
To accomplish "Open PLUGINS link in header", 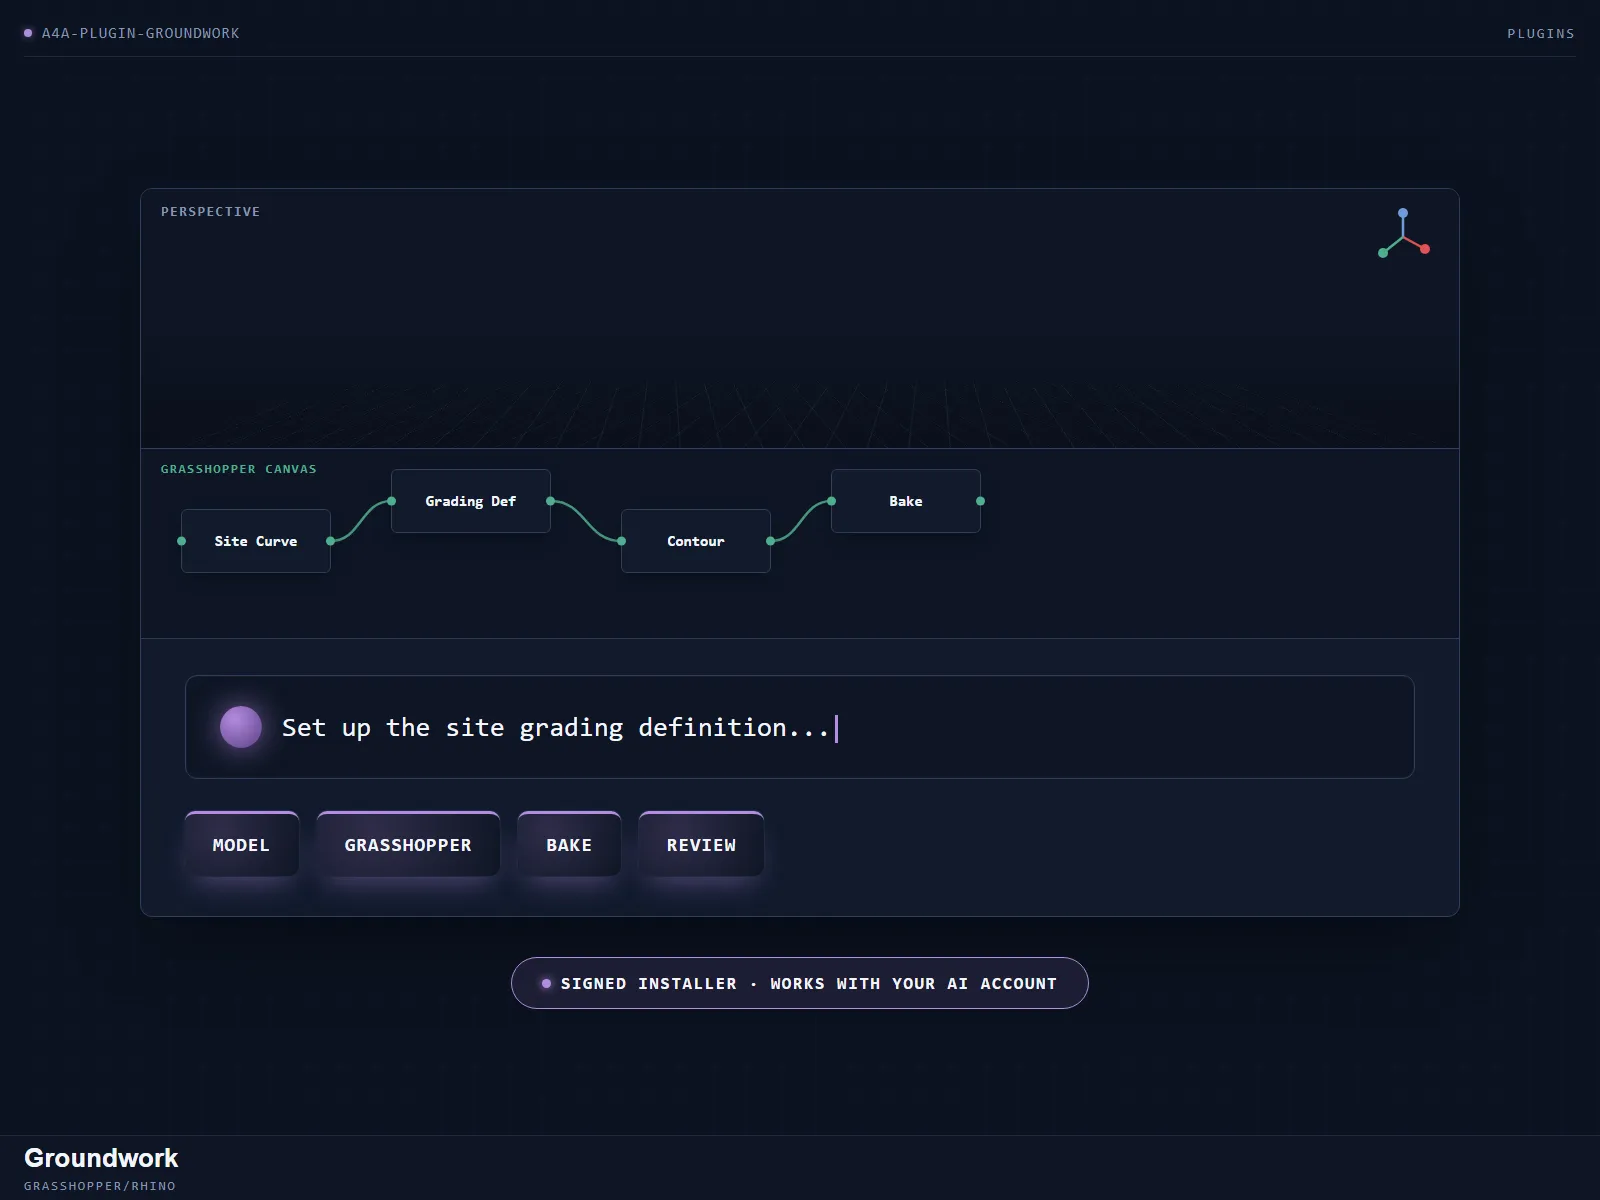I will [1541, 33].
